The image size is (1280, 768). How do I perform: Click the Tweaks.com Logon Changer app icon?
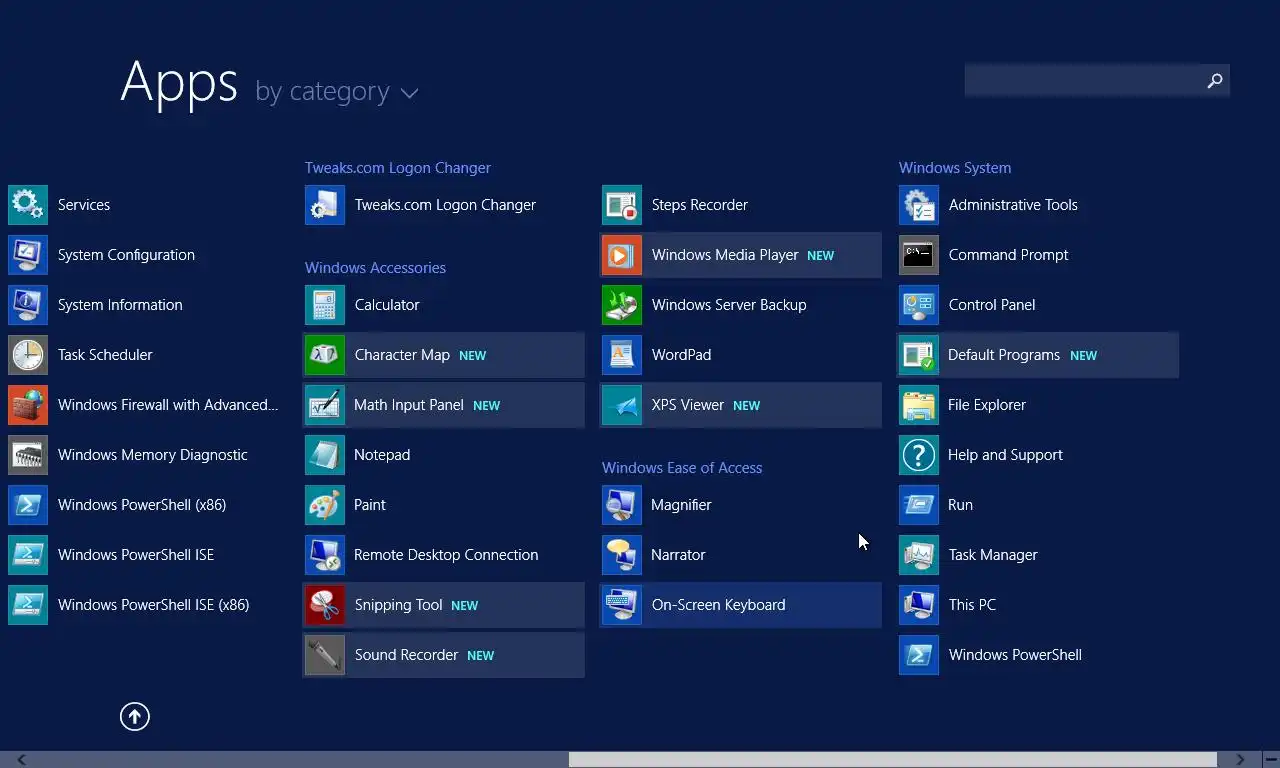tap(325, 205)
